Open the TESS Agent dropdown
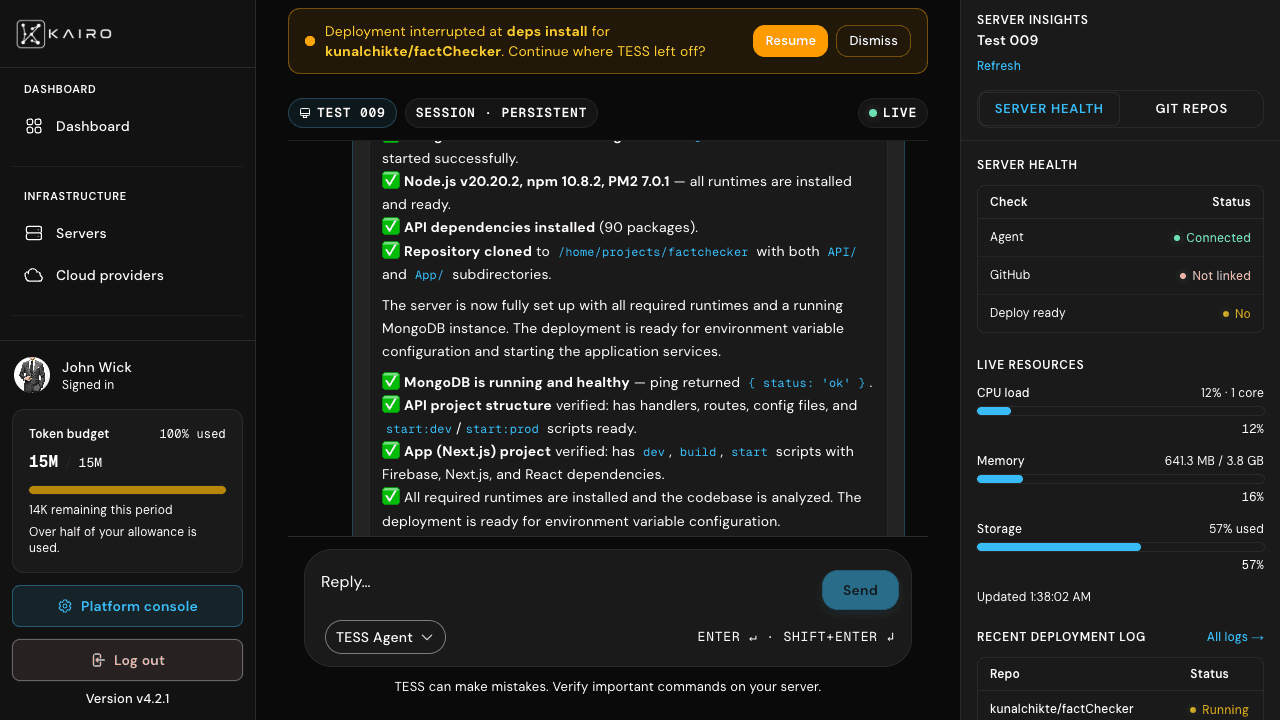 (x=385, y=637)
